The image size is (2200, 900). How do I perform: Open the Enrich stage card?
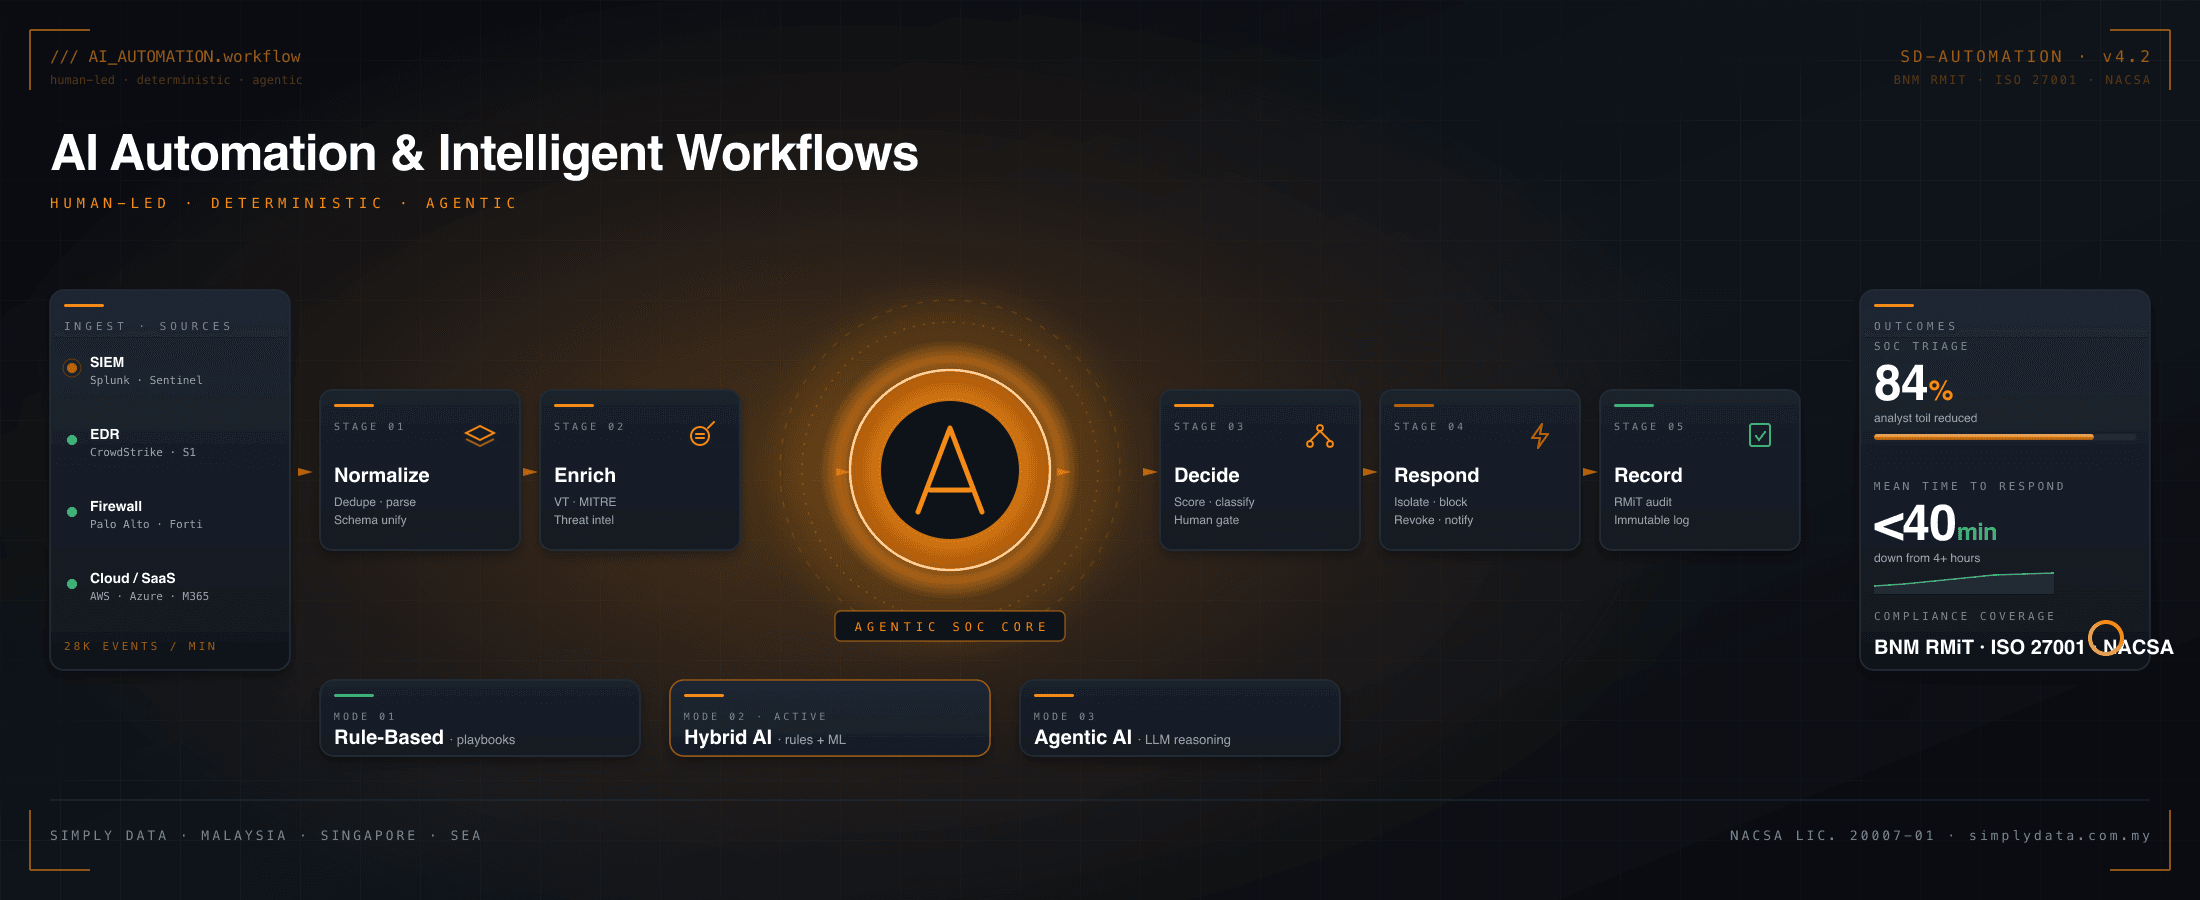pos(640,470)
